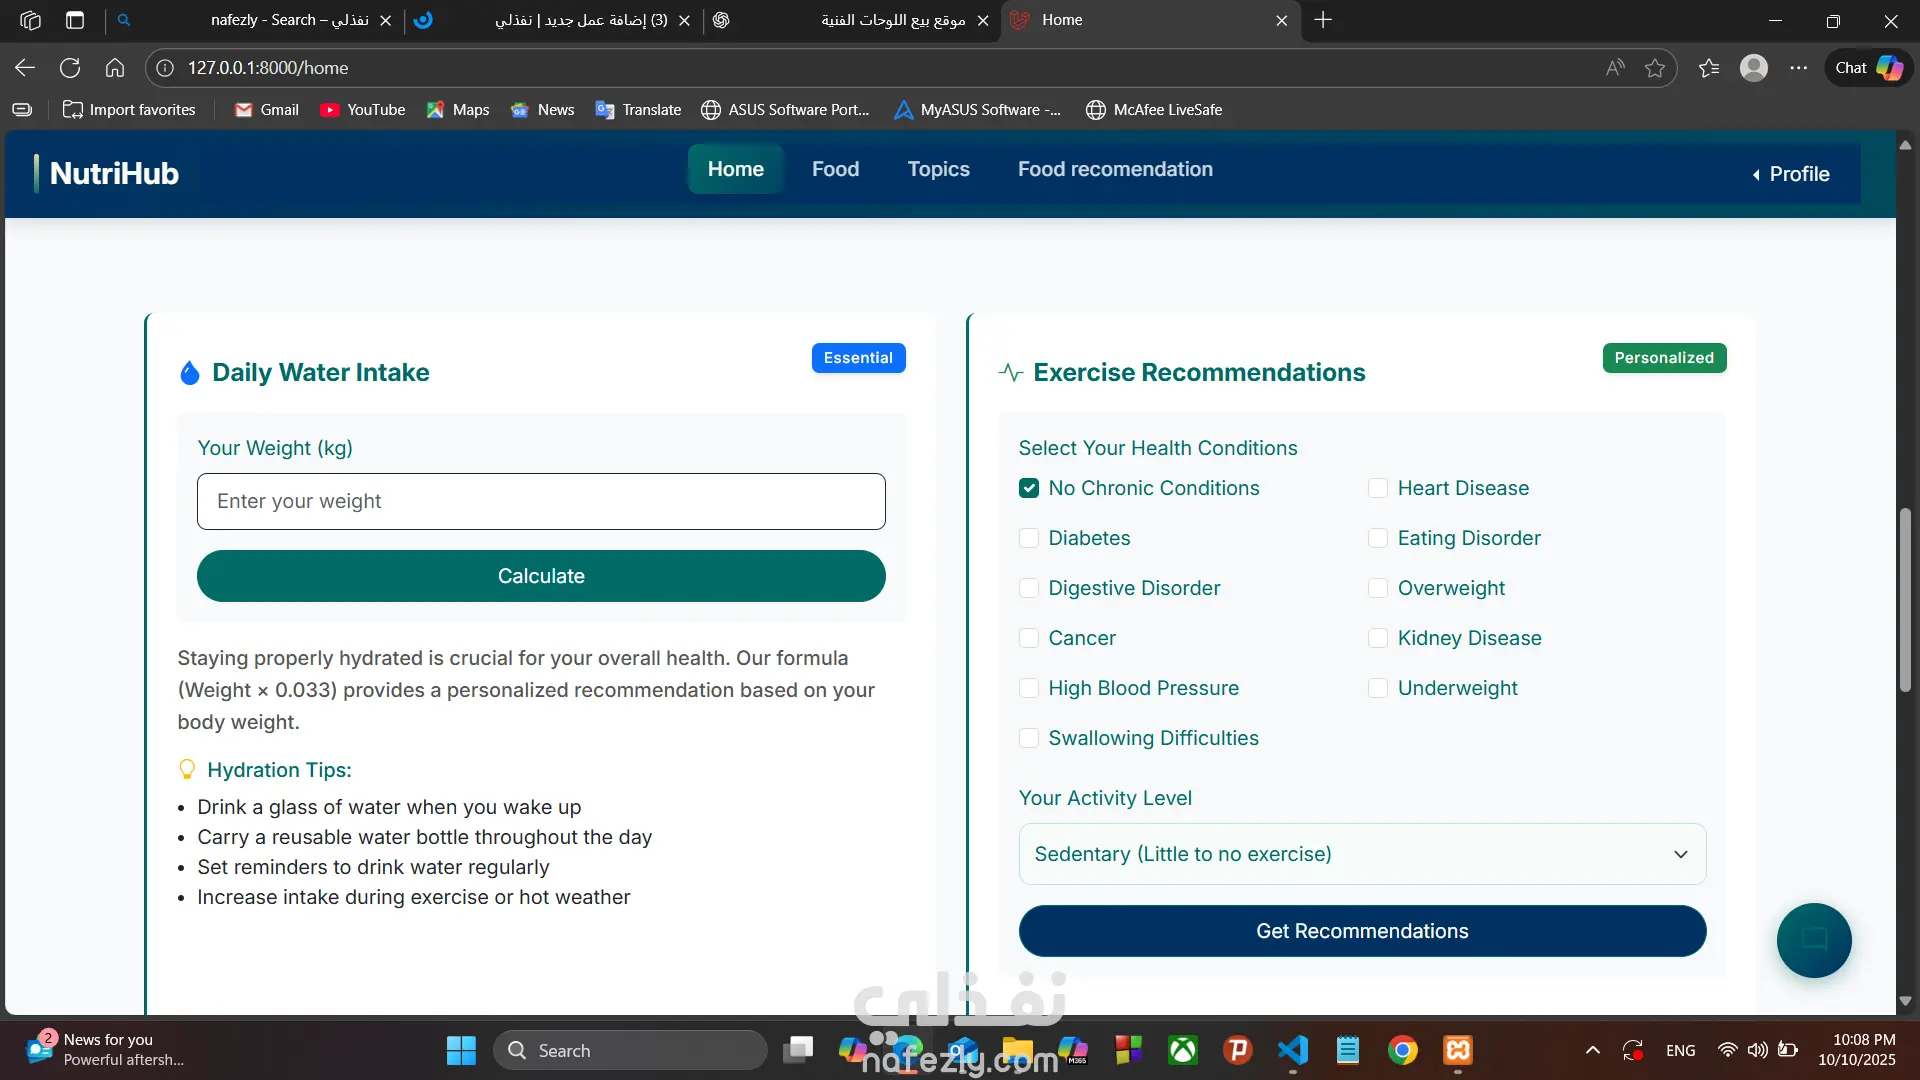1920x1080 pixels.
Task: Open Visual Studio Code from taskbar
Action: point(1293,1050)
